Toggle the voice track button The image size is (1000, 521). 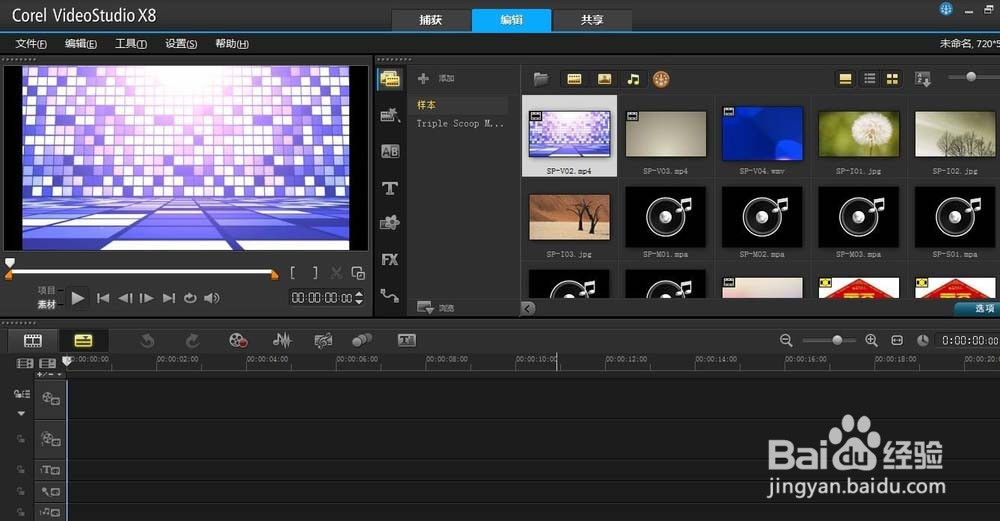pos(50,492)
